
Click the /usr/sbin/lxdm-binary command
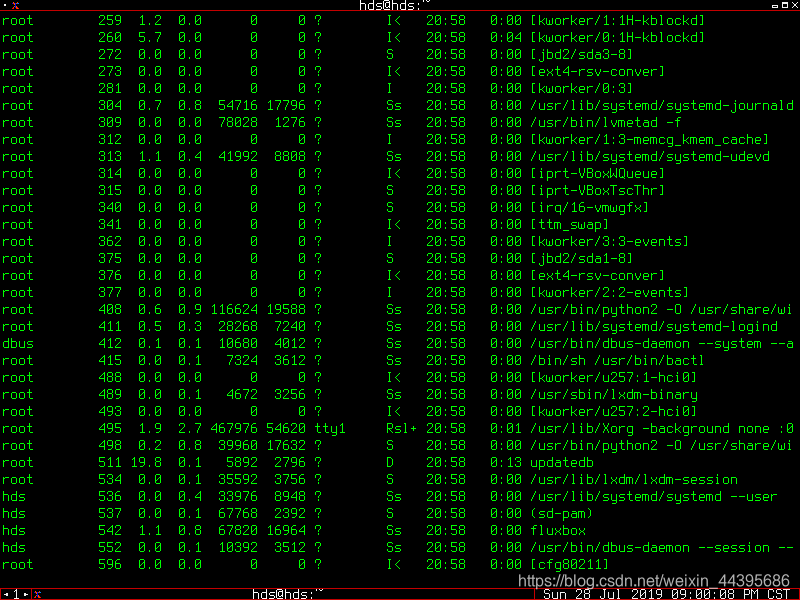(614, 395)
